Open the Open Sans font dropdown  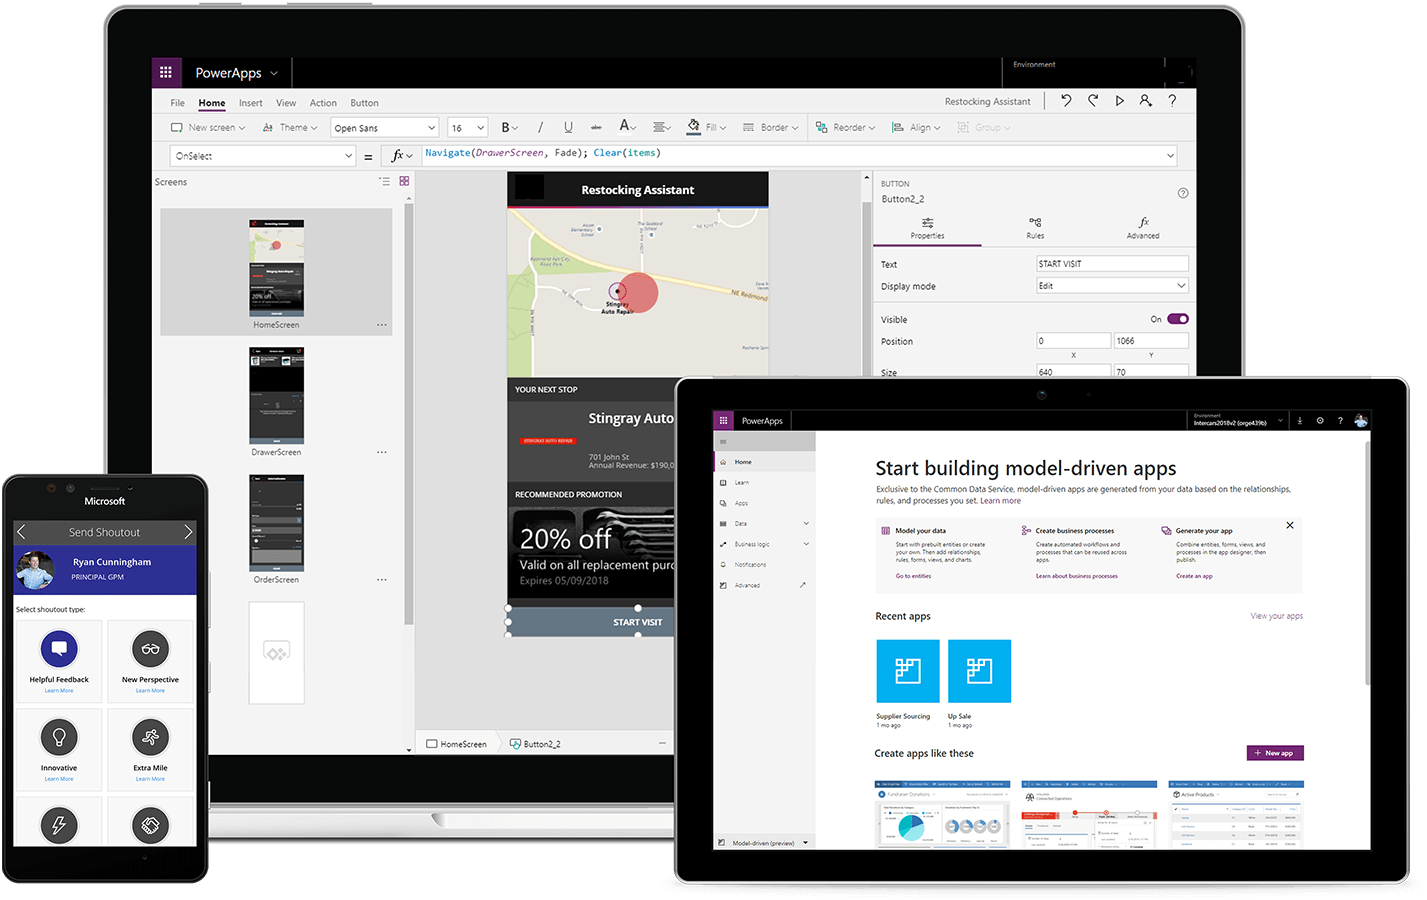point(384,127)
